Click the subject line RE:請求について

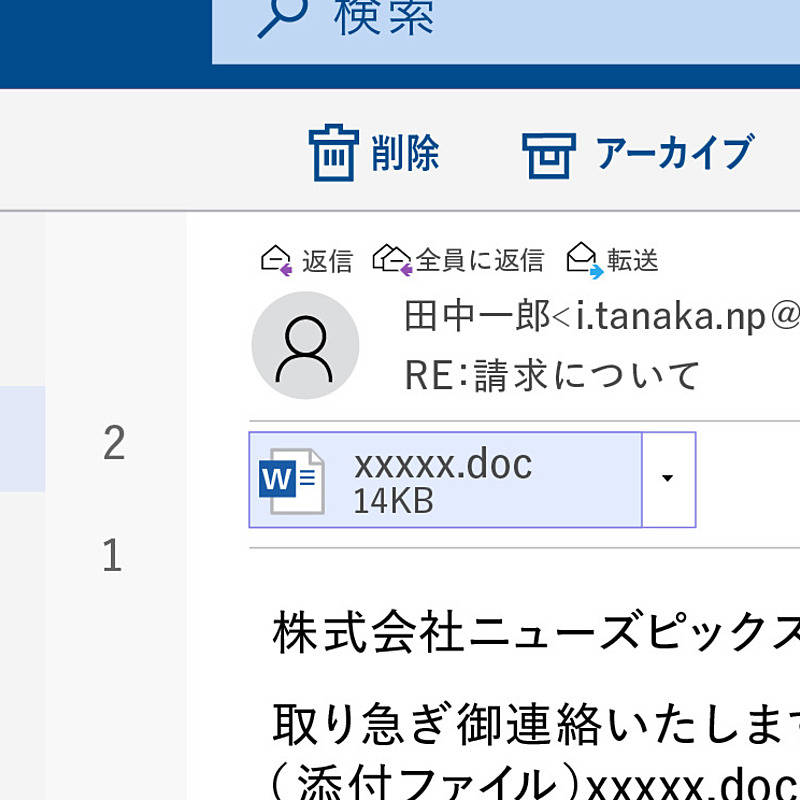coord(552,376)
